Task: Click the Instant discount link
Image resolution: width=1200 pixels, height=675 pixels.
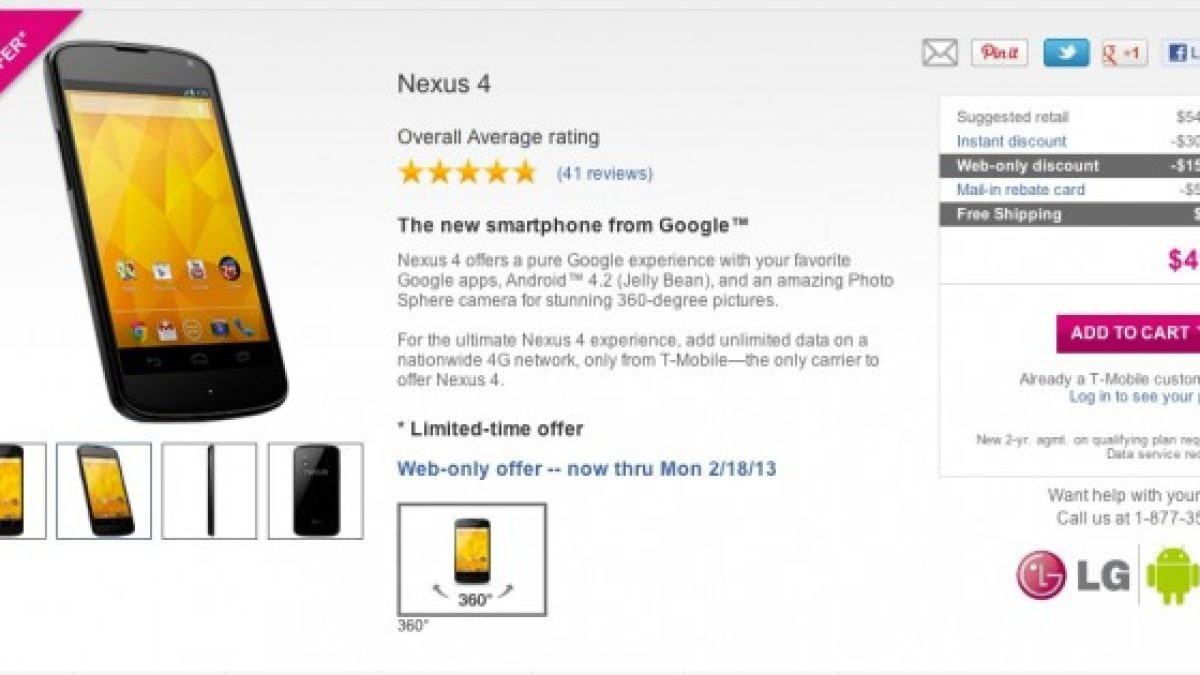Action: tap(1011, 141)
